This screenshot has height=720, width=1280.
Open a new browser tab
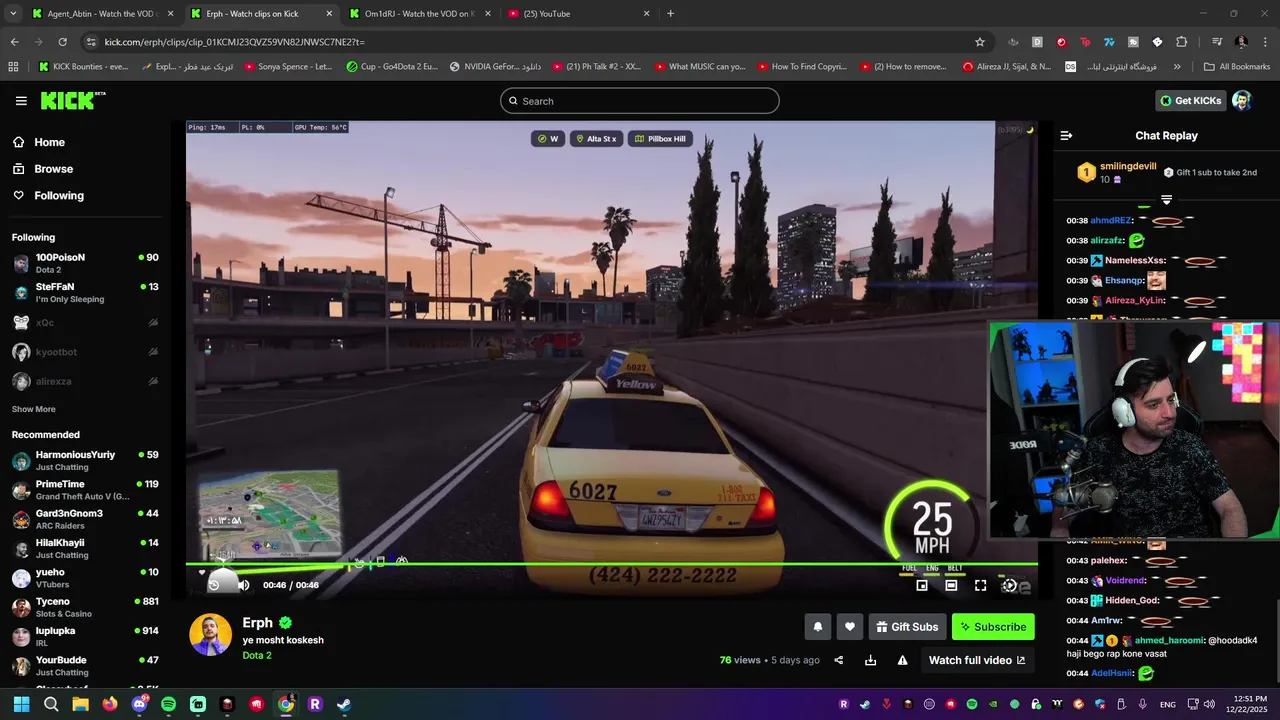[670, 14]
